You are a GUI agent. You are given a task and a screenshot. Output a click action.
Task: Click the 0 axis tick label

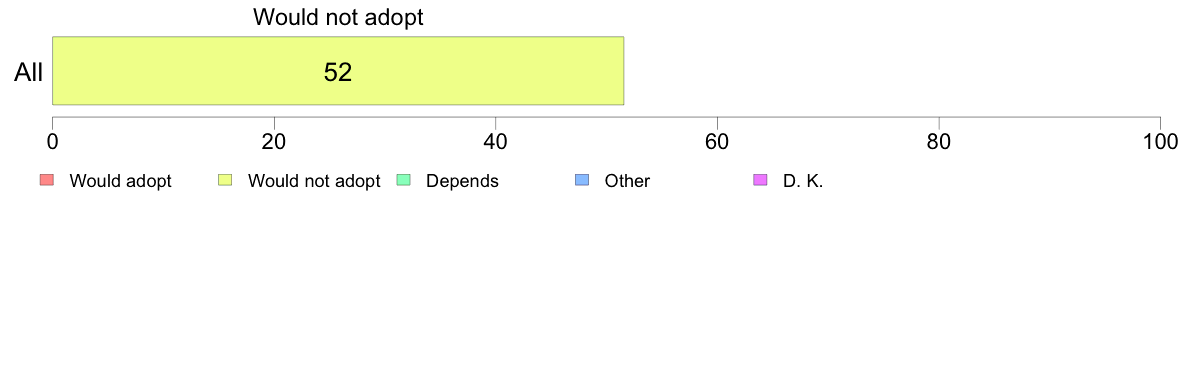point(52,141)
